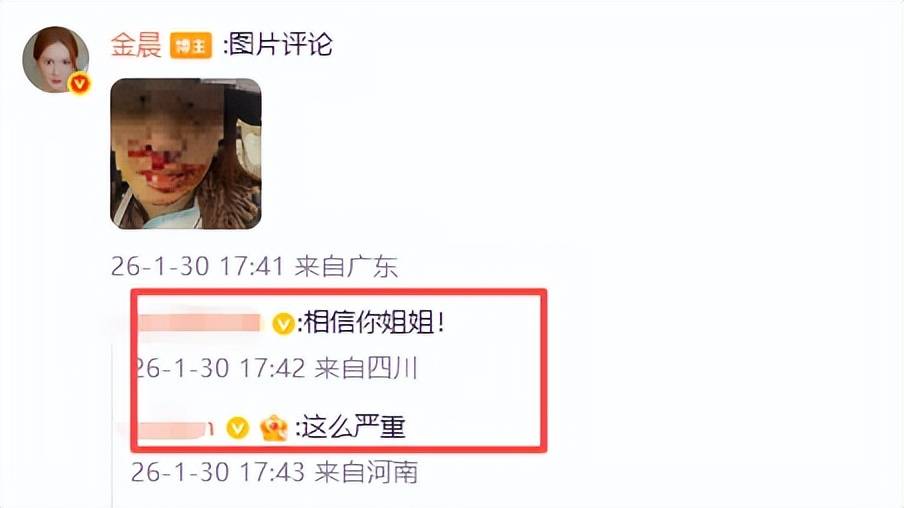Click the orange 博主 badge

[191, 45]
